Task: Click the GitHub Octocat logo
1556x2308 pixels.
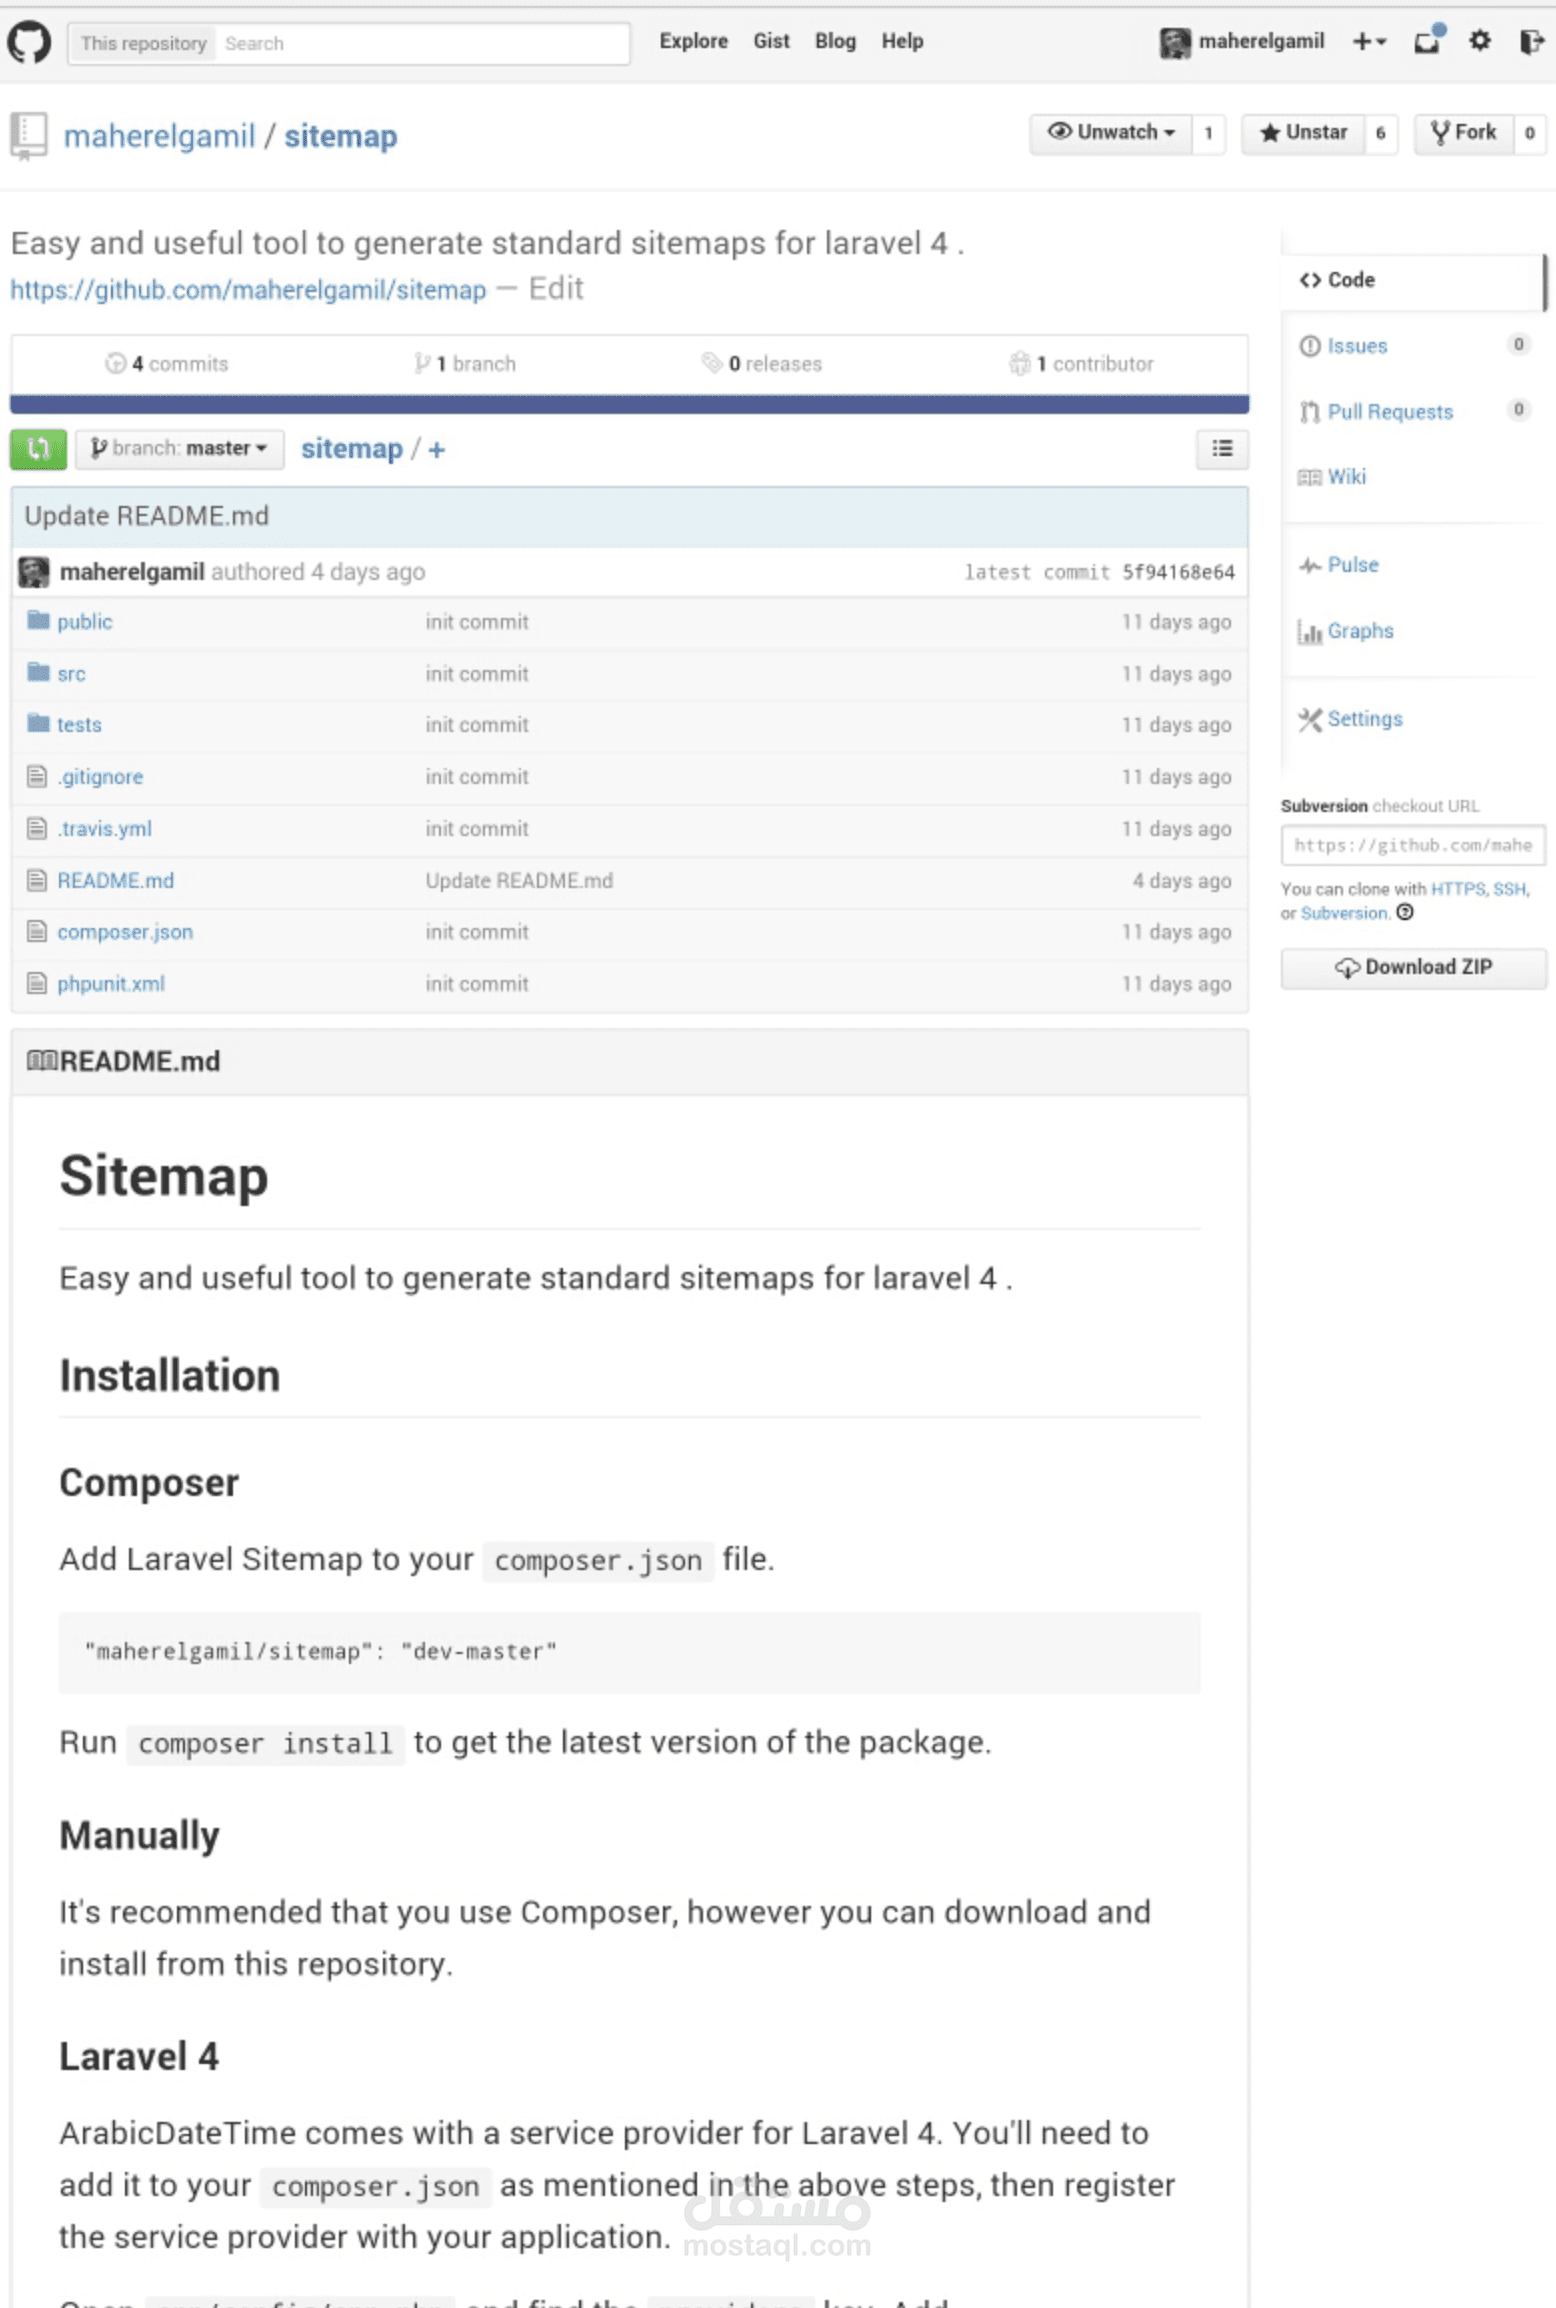Action: 29,43
